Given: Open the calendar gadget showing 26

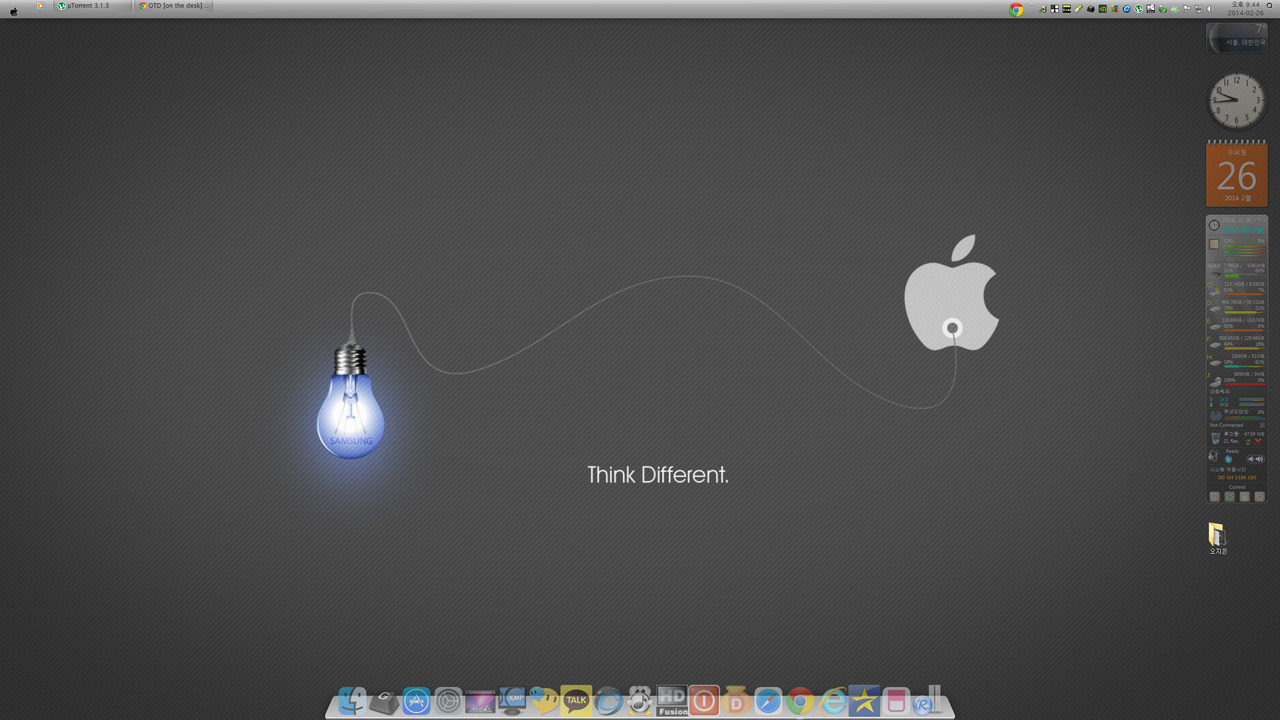Looking at the screenshot, I should (1237, 174).
